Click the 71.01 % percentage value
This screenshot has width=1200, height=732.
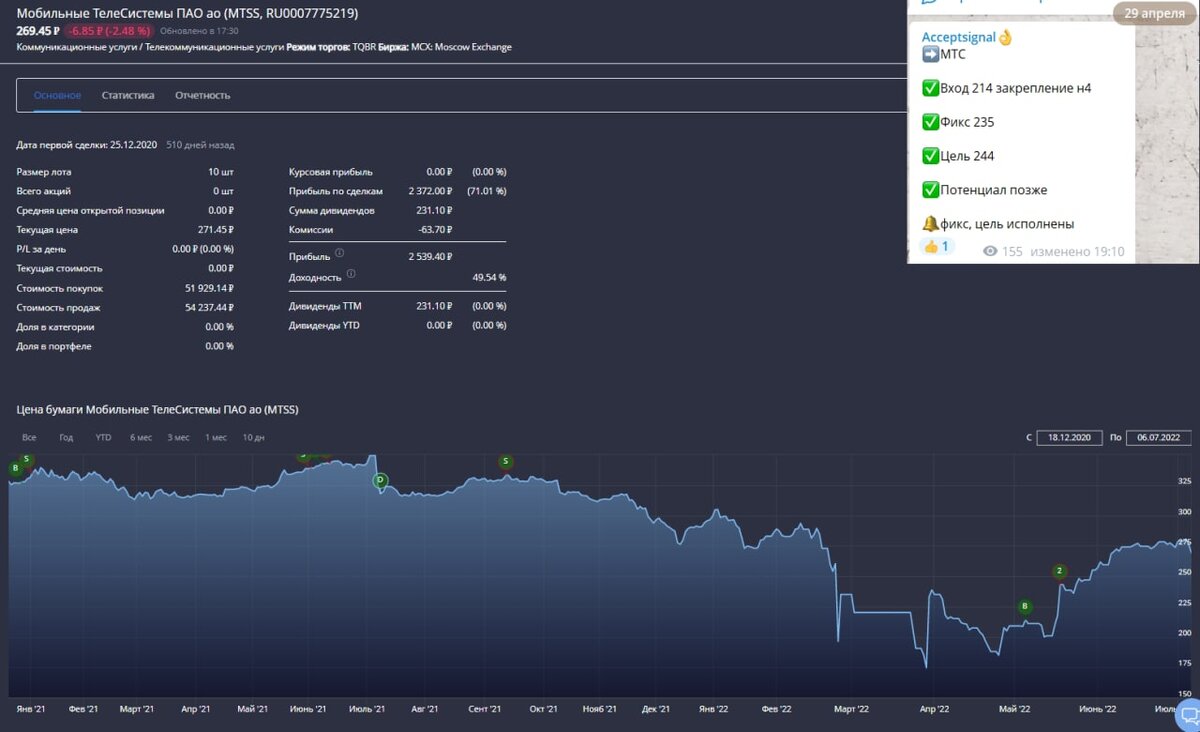[486, 190]
